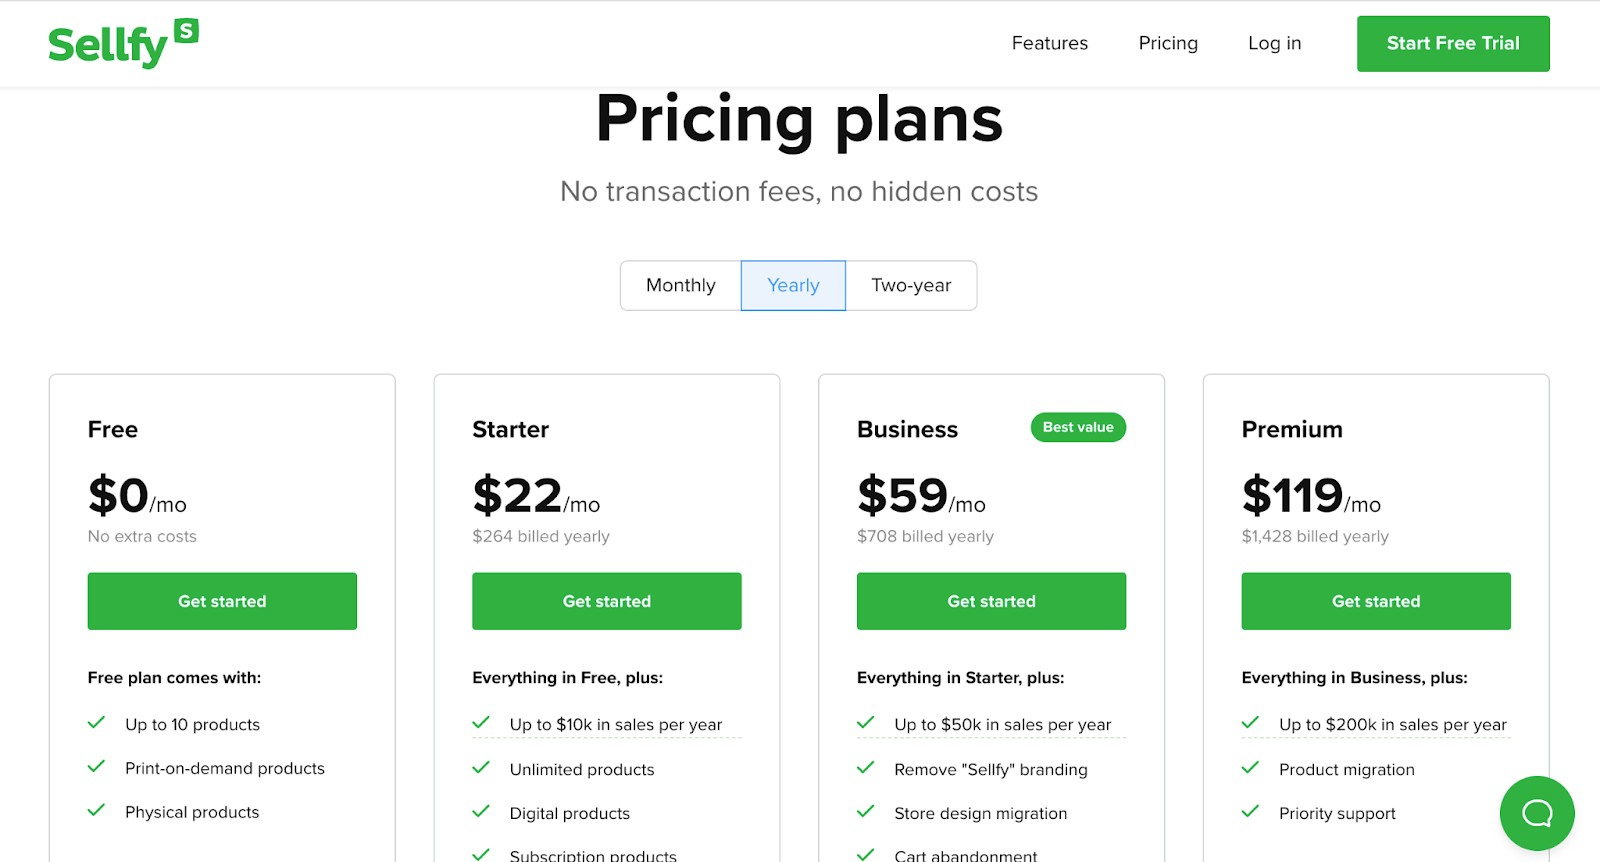Image resolution: width=1600 pixels, height=862 pixels.
Task: Get started with the Premium plan
Action: point(1376,601)
